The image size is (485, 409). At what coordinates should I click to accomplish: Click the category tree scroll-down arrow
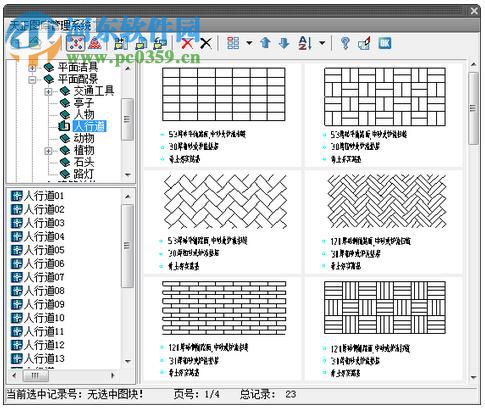pyautogui.click(x=128, y=175)
